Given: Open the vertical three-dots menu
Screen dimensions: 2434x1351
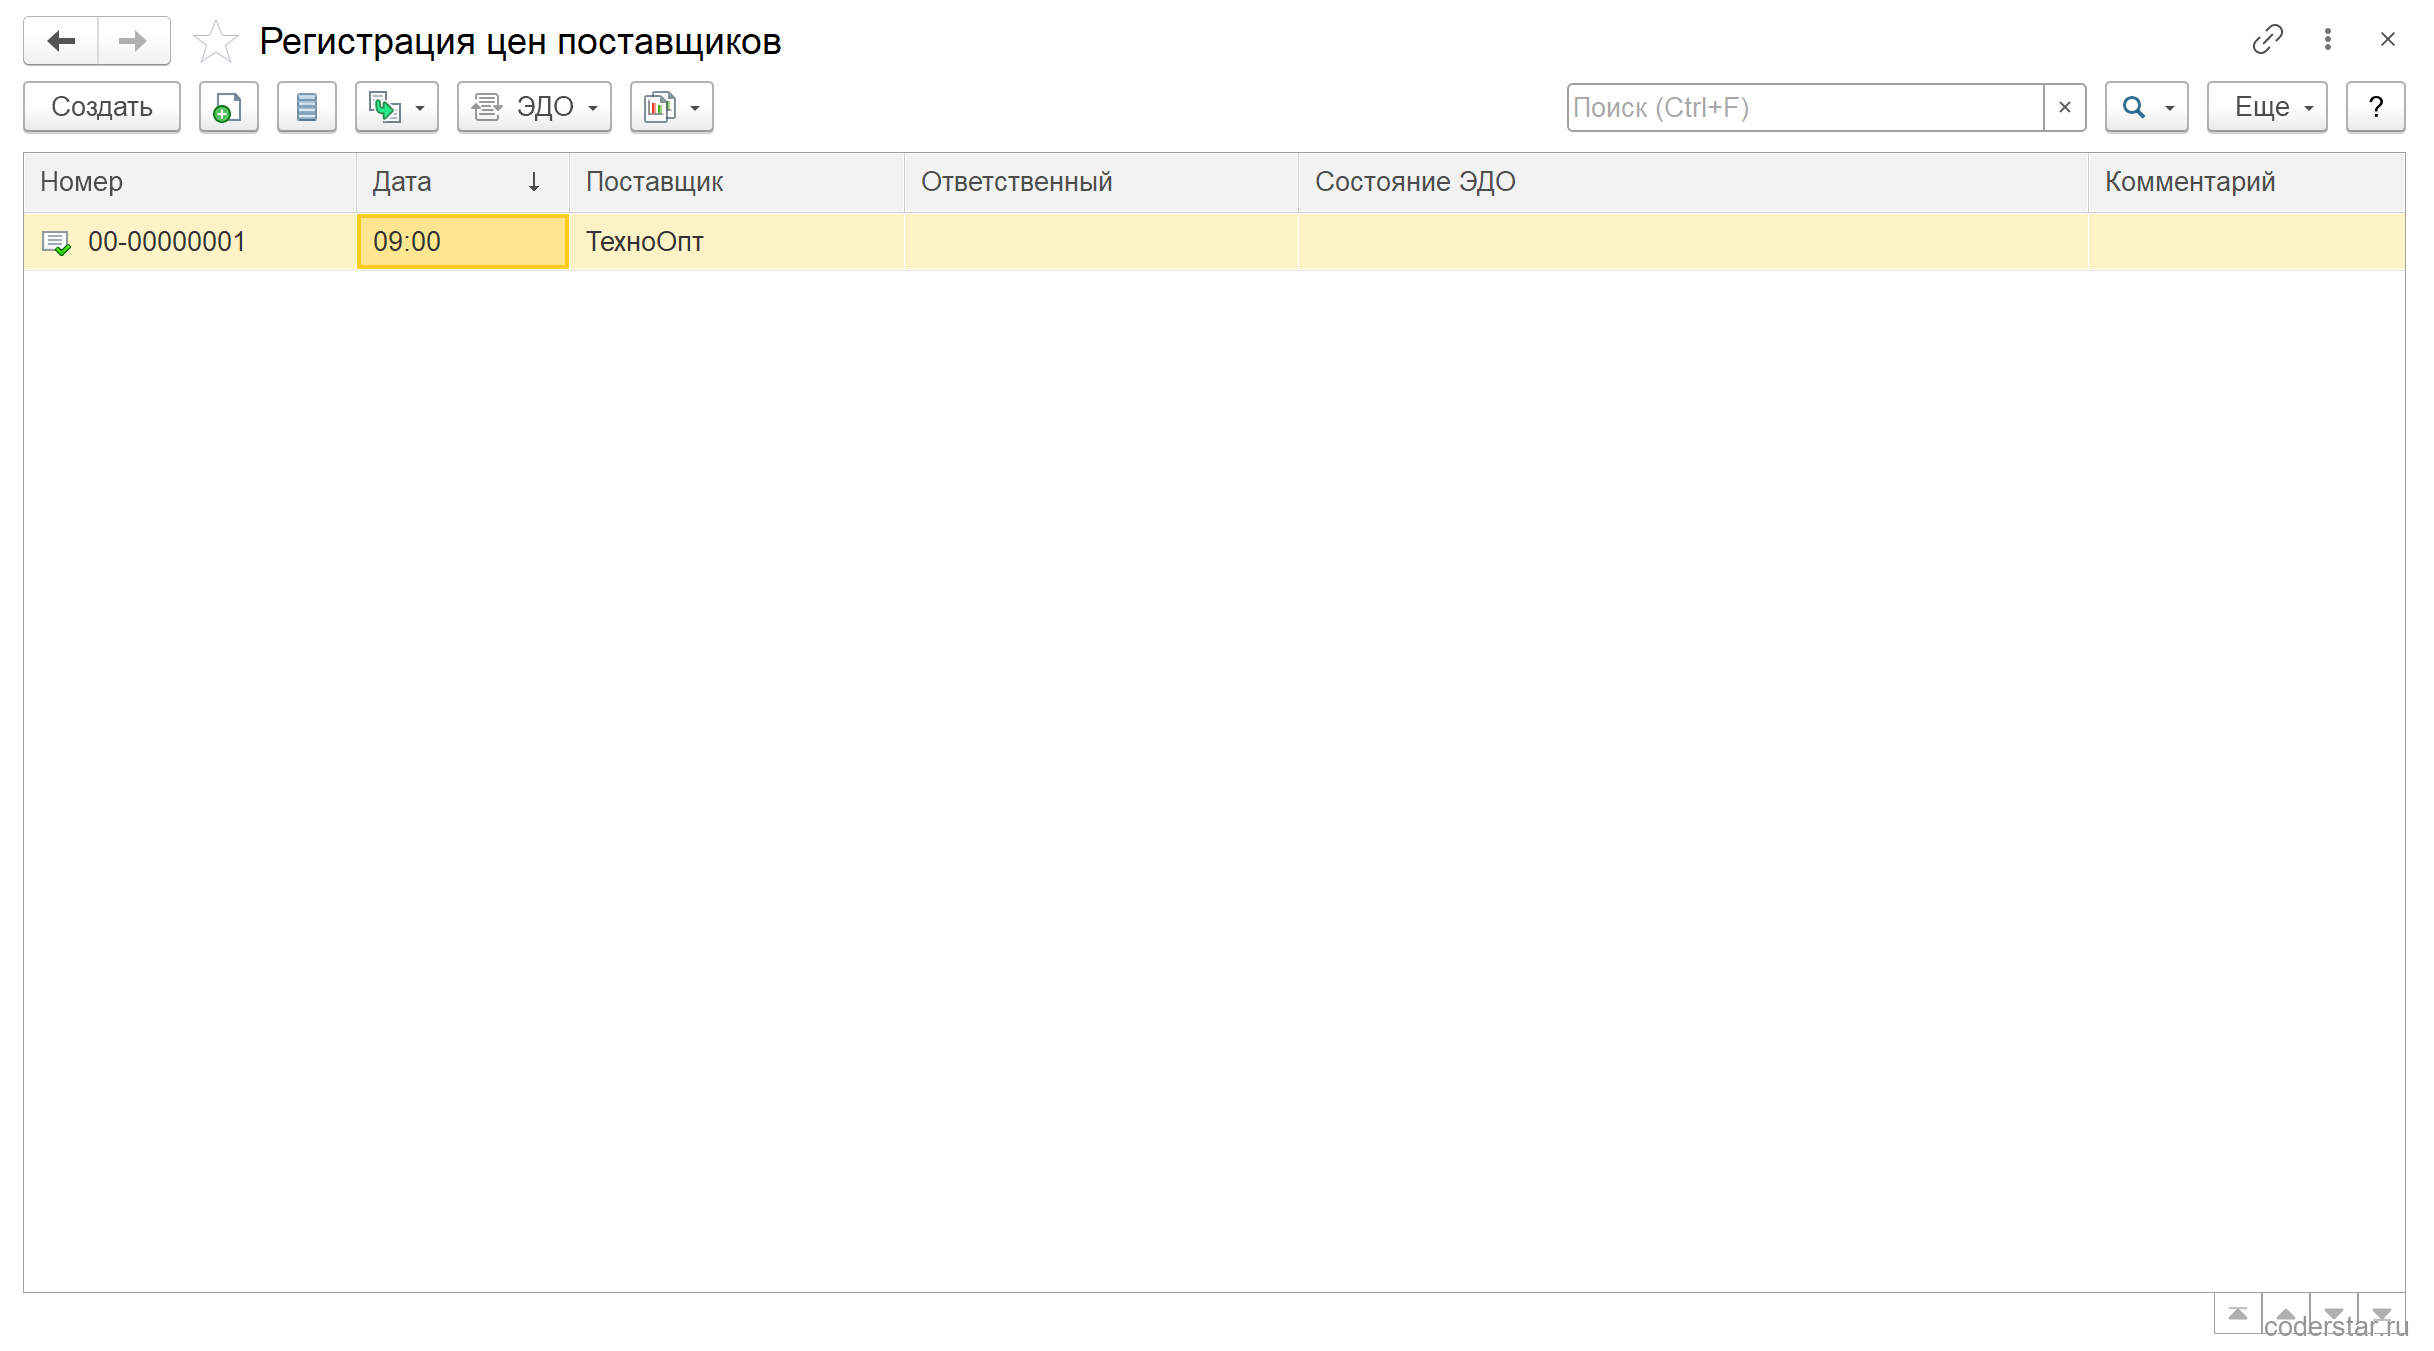Looking at the screenshot, I should point(2328,39).
